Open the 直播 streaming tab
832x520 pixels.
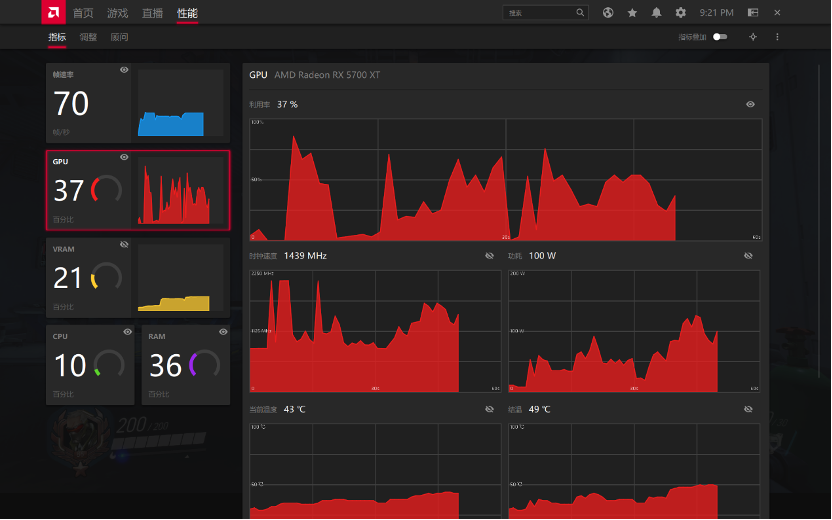[152, 13]
